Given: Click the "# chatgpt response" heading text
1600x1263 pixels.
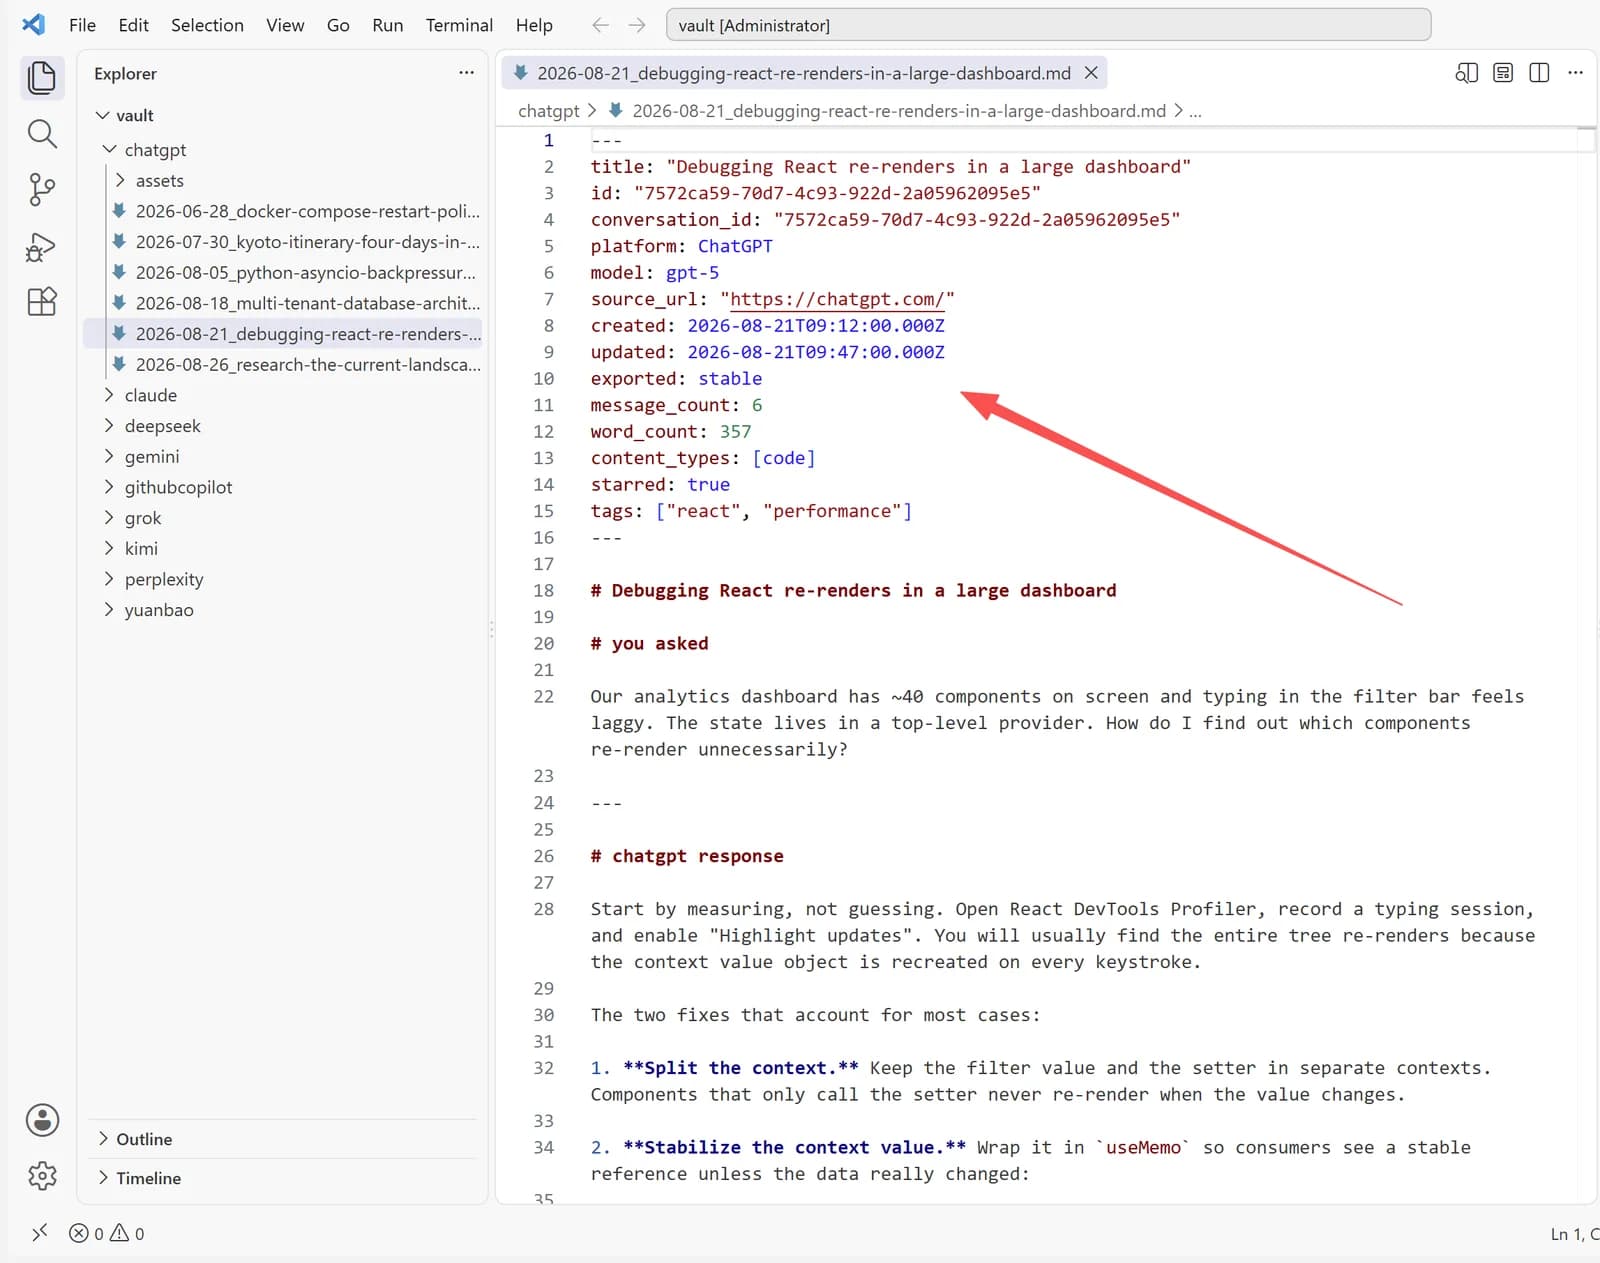Looking at the screenshot, I should point(687,856).
